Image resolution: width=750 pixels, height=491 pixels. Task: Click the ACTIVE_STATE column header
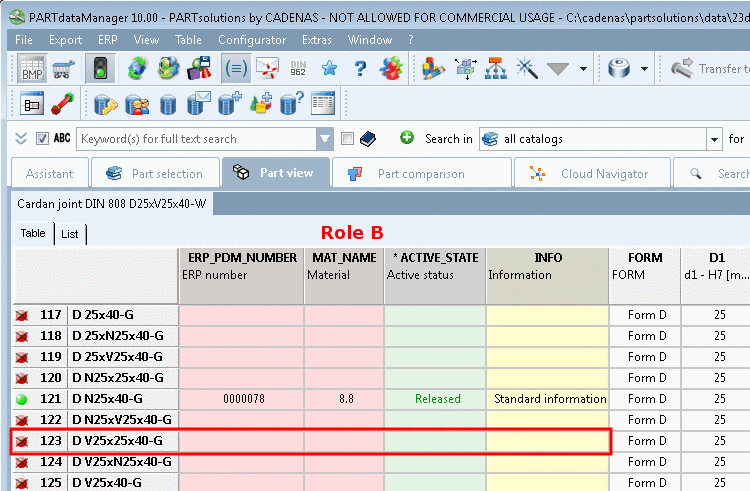pyautogui.click(x=435, y=275)
